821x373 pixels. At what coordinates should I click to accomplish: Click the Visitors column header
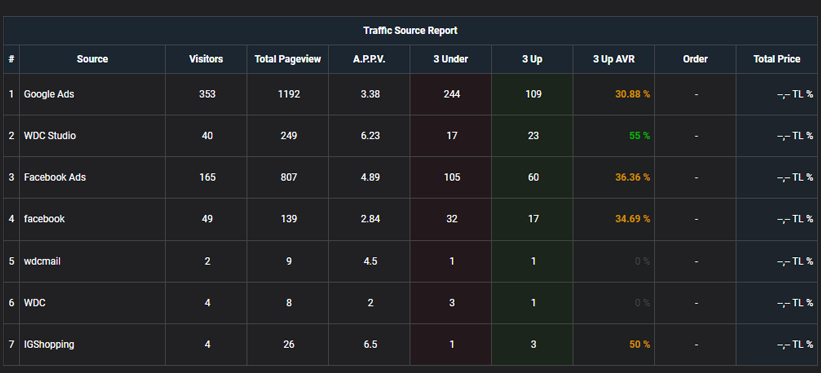(206, 59)
